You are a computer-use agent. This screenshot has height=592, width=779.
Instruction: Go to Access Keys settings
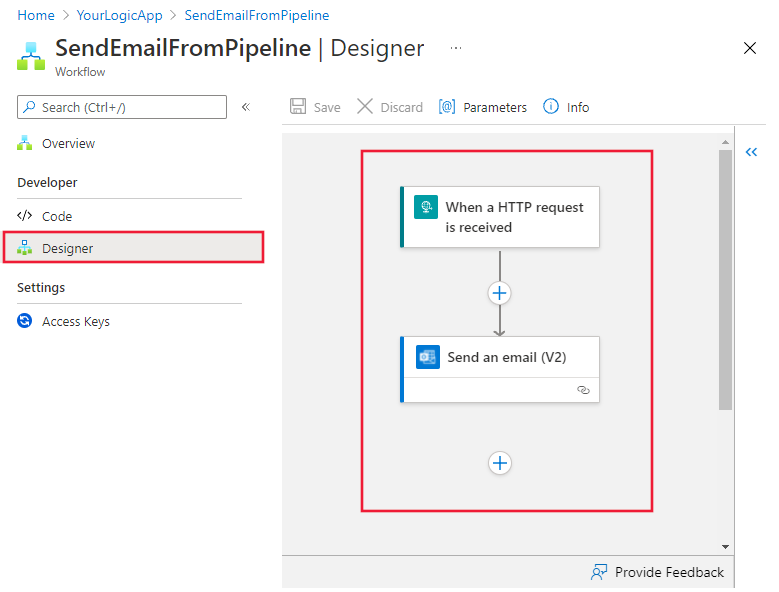(75, 321)
